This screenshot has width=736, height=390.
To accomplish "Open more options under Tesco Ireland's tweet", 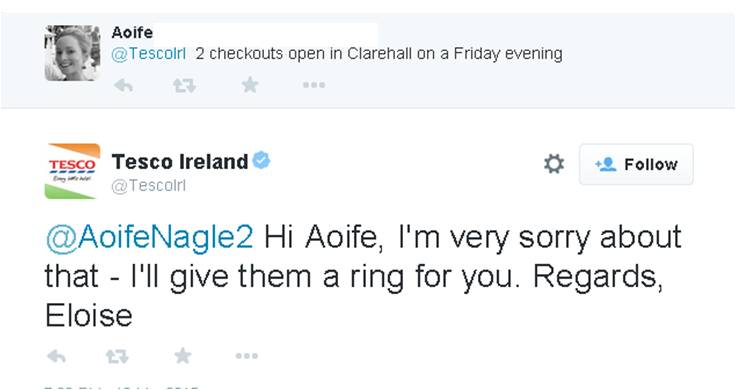I will [x=246, y=356].
